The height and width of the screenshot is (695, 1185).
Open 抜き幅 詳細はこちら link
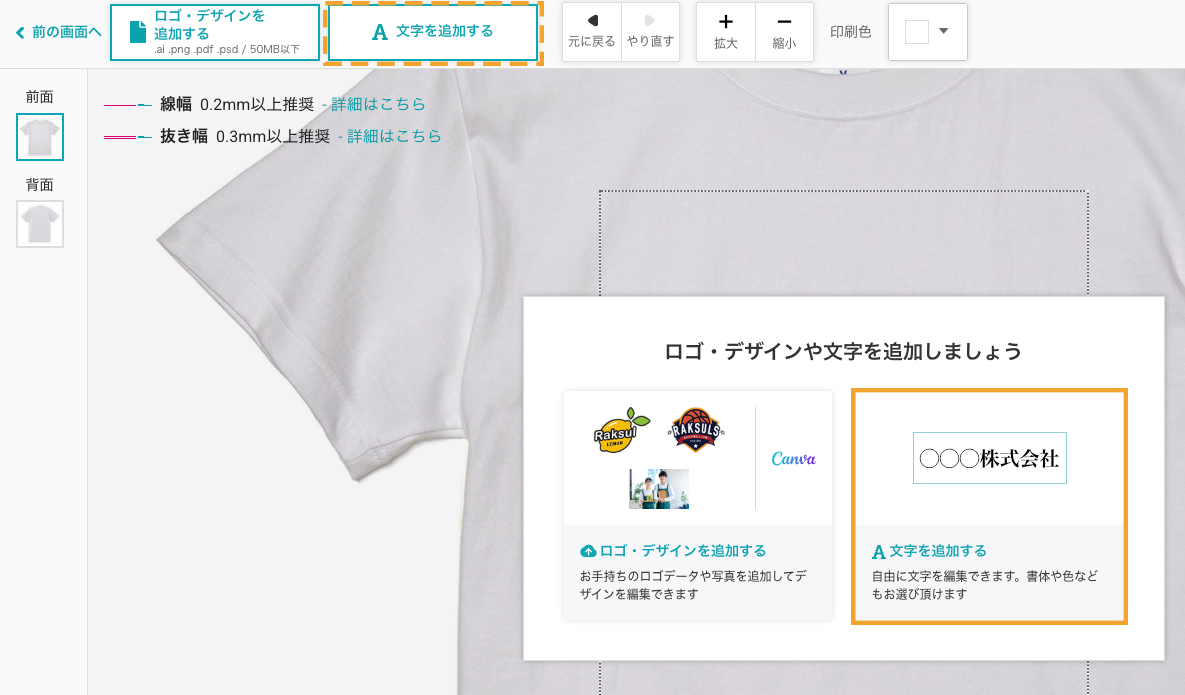(x=394, y=136)
